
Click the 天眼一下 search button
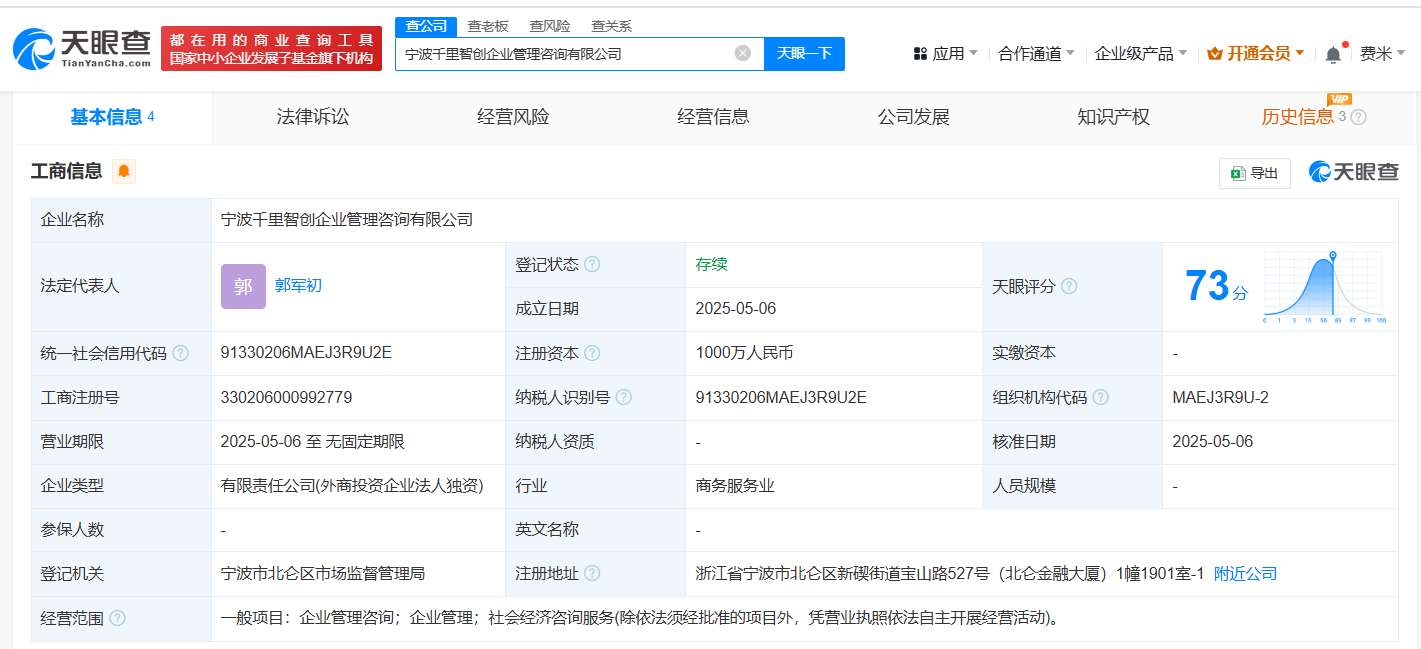804,53
